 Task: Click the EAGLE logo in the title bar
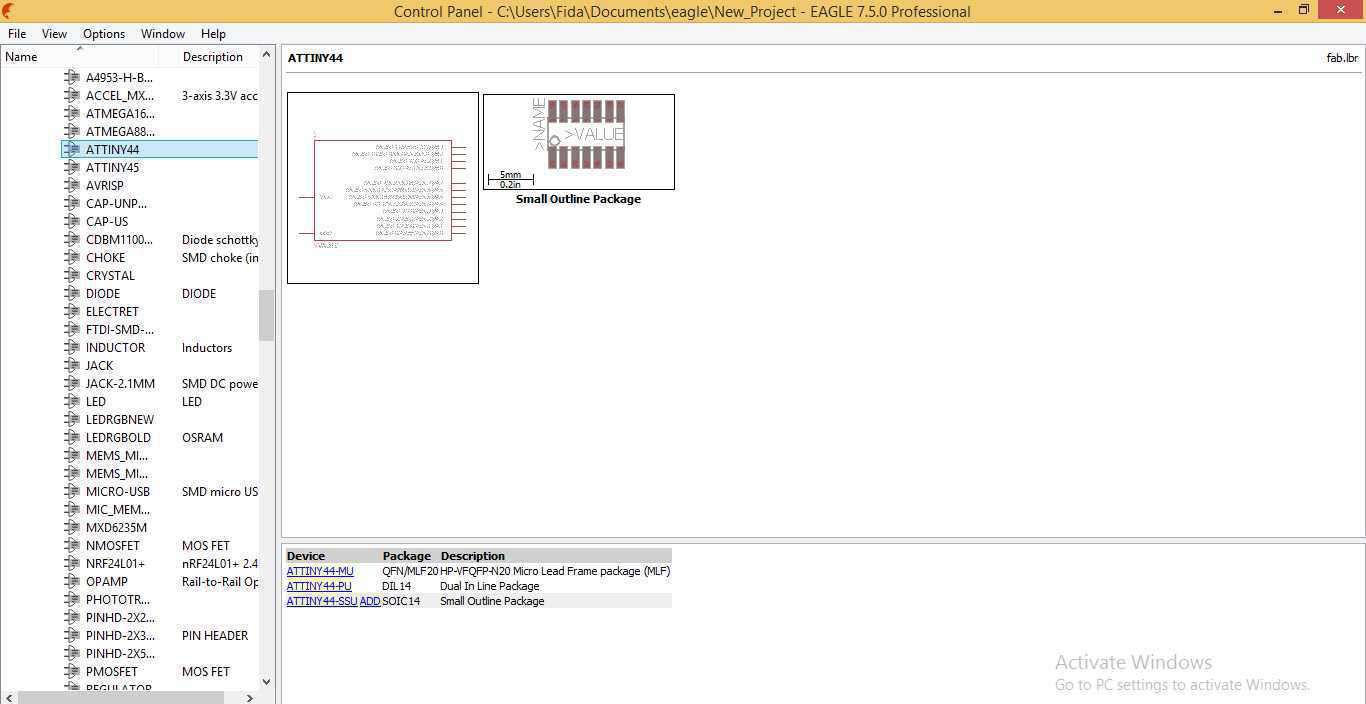[9, 11]
